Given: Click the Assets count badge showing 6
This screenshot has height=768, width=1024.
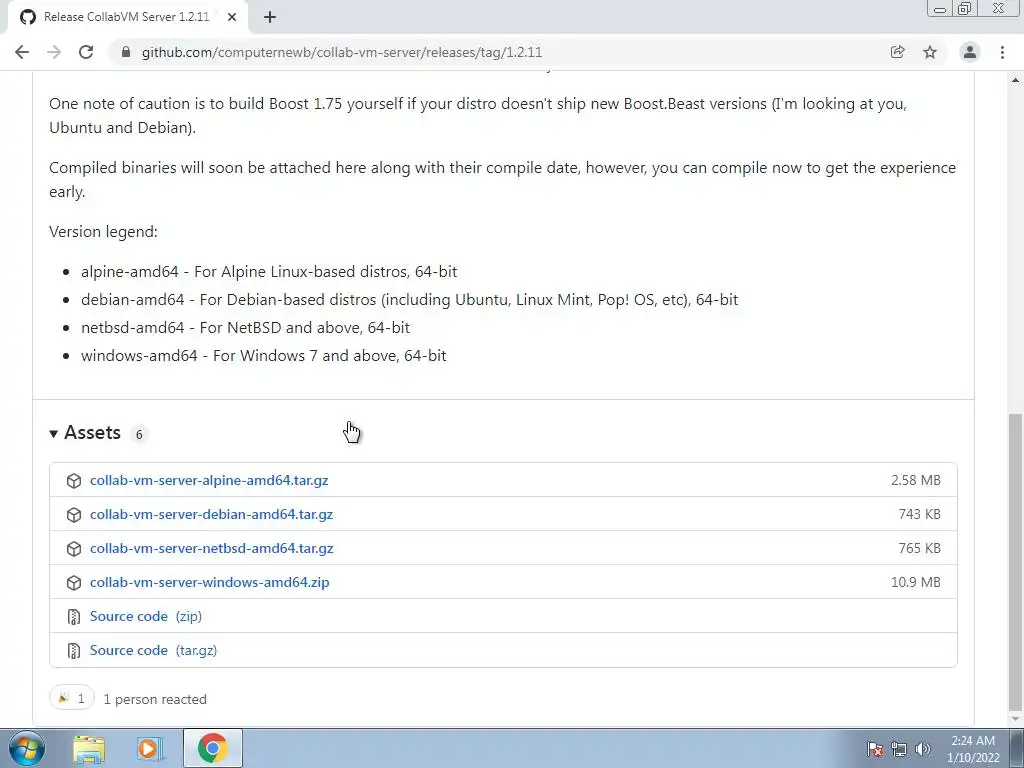Looking at the screenshot, I should tap(139, 434).
